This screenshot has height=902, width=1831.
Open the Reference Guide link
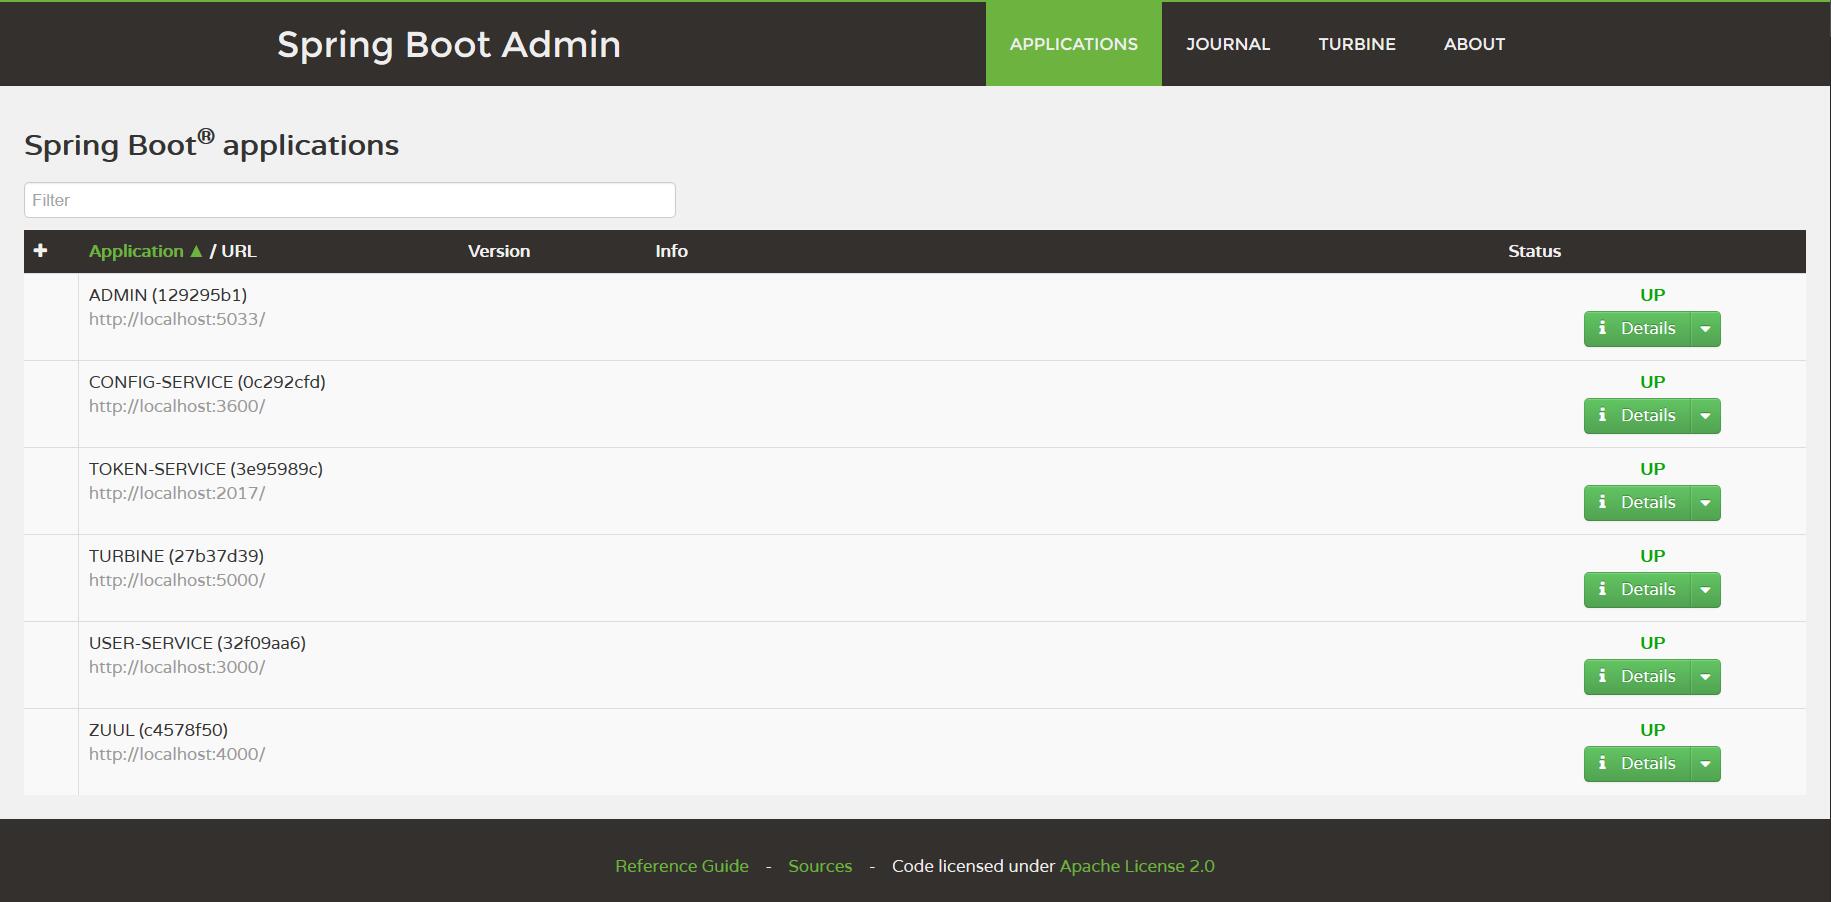click(682, 866)
